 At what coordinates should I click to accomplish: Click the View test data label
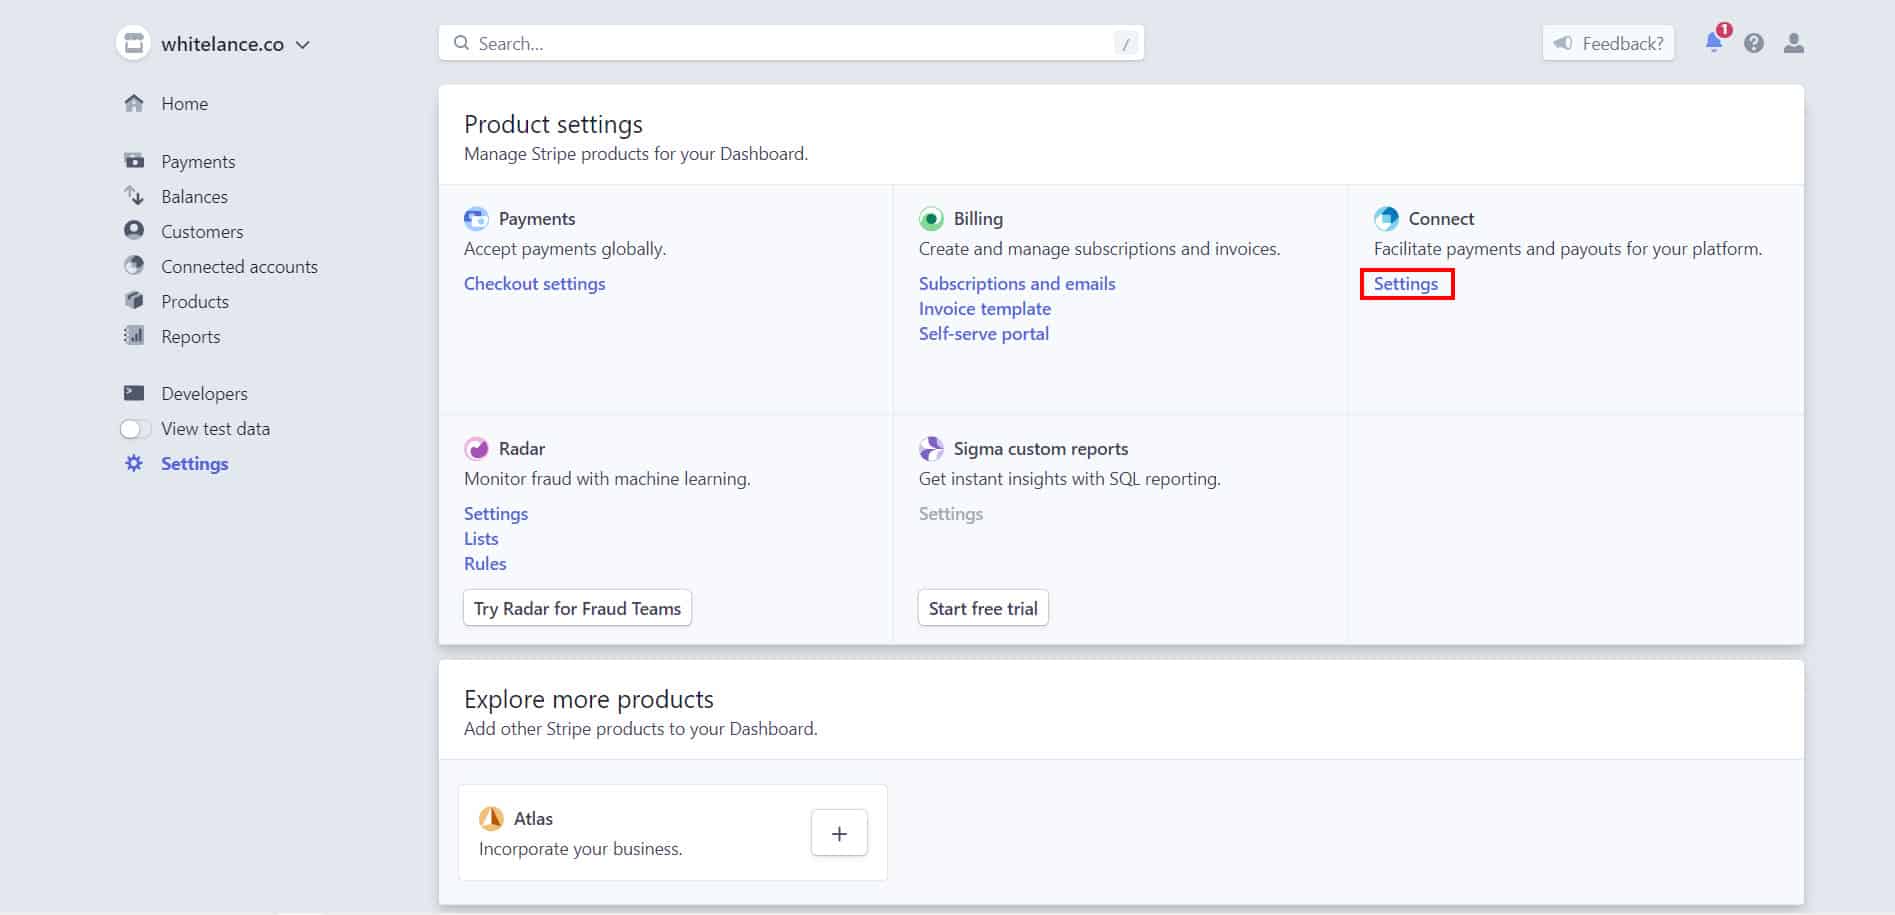215,428
